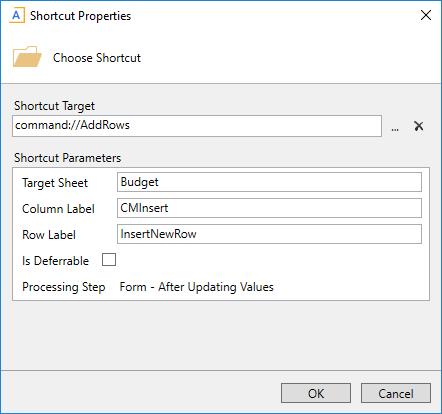442x414 pixels.
Task: Select the Column Label field with CMInsert
Action: pyautogui.click(x=269, y=208)
